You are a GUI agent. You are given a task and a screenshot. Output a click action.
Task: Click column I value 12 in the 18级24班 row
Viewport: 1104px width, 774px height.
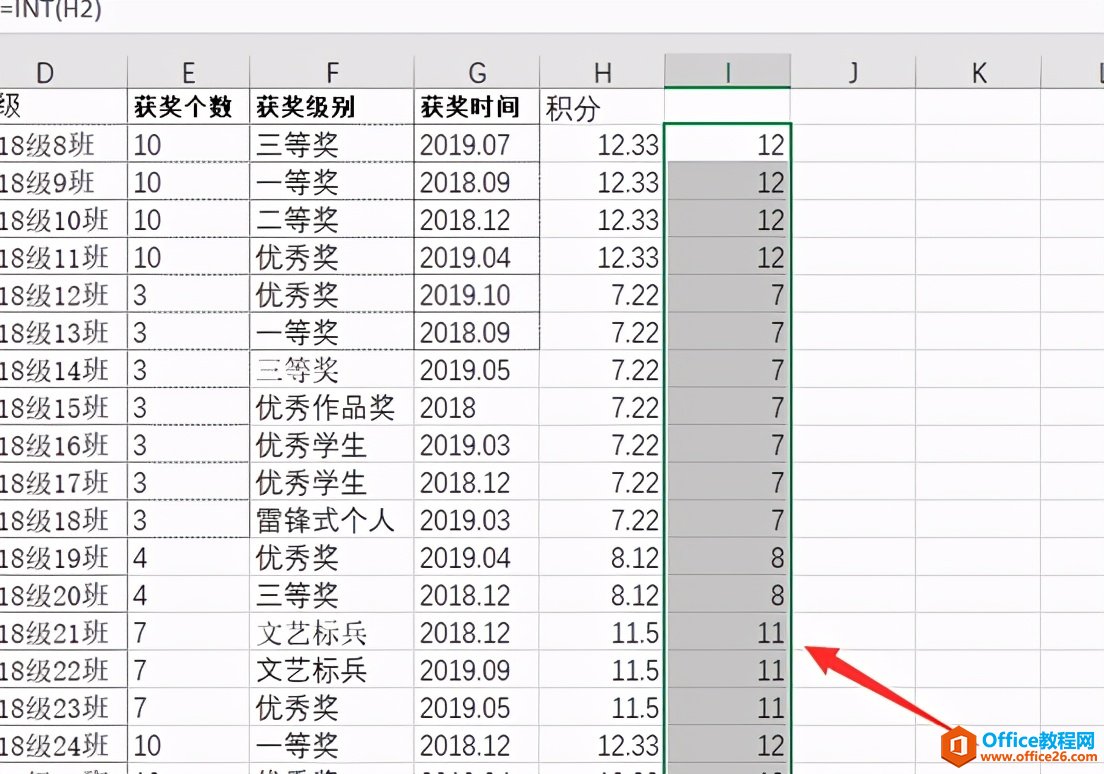(x=727, y=745)
